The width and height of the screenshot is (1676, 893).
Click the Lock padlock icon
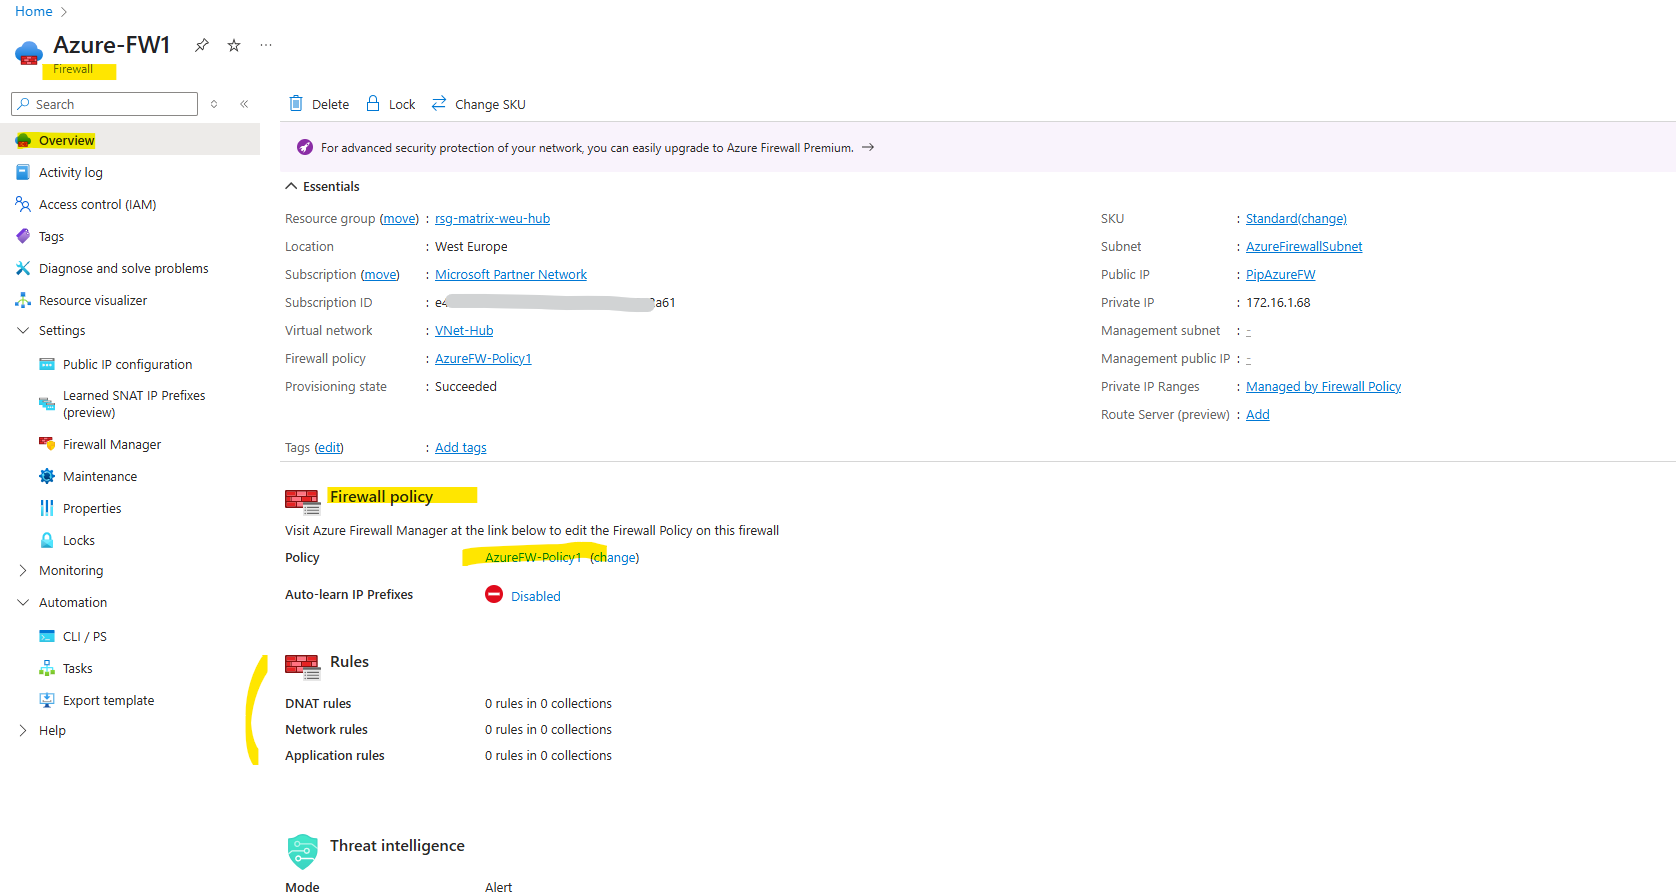[x=373, y=103]
